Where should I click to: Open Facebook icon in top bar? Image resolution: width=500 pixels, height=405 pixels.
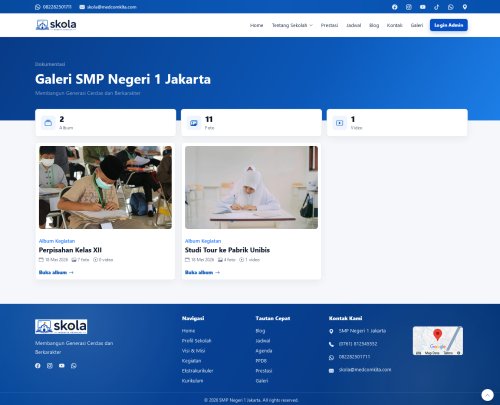[x=395, y=7]
